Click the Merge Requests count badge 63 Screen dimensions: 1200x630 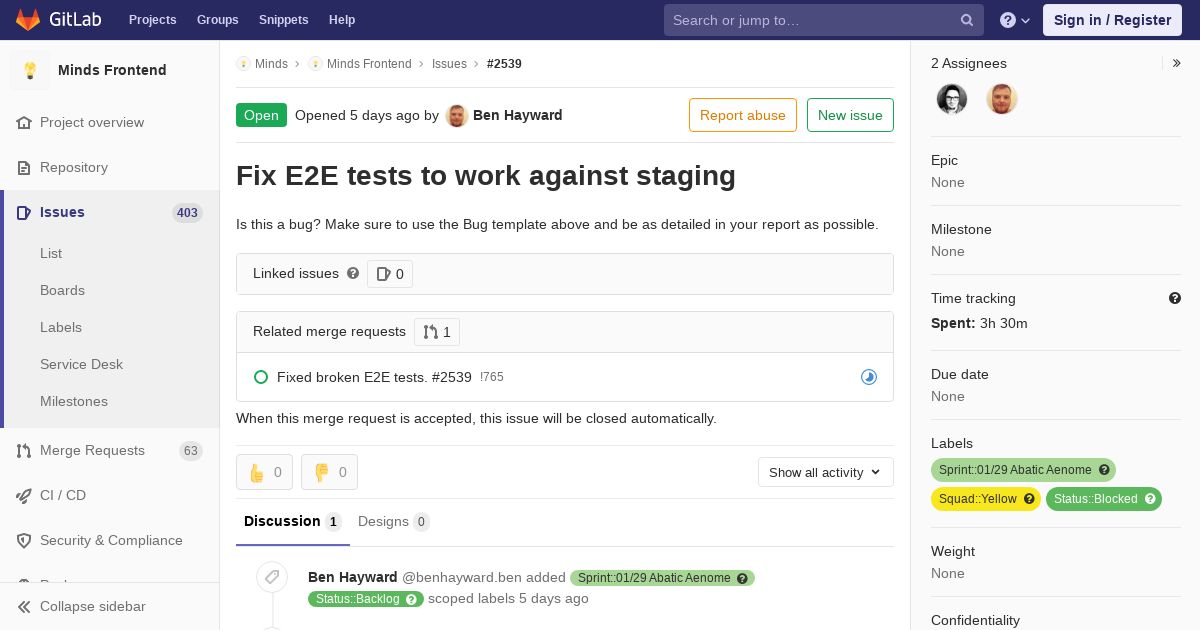191,451
